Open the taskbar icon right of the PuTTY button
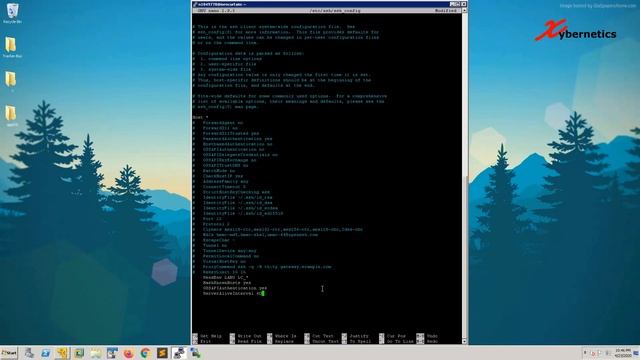The width and height of the screenshot is (640, 360). pos(196,353)
